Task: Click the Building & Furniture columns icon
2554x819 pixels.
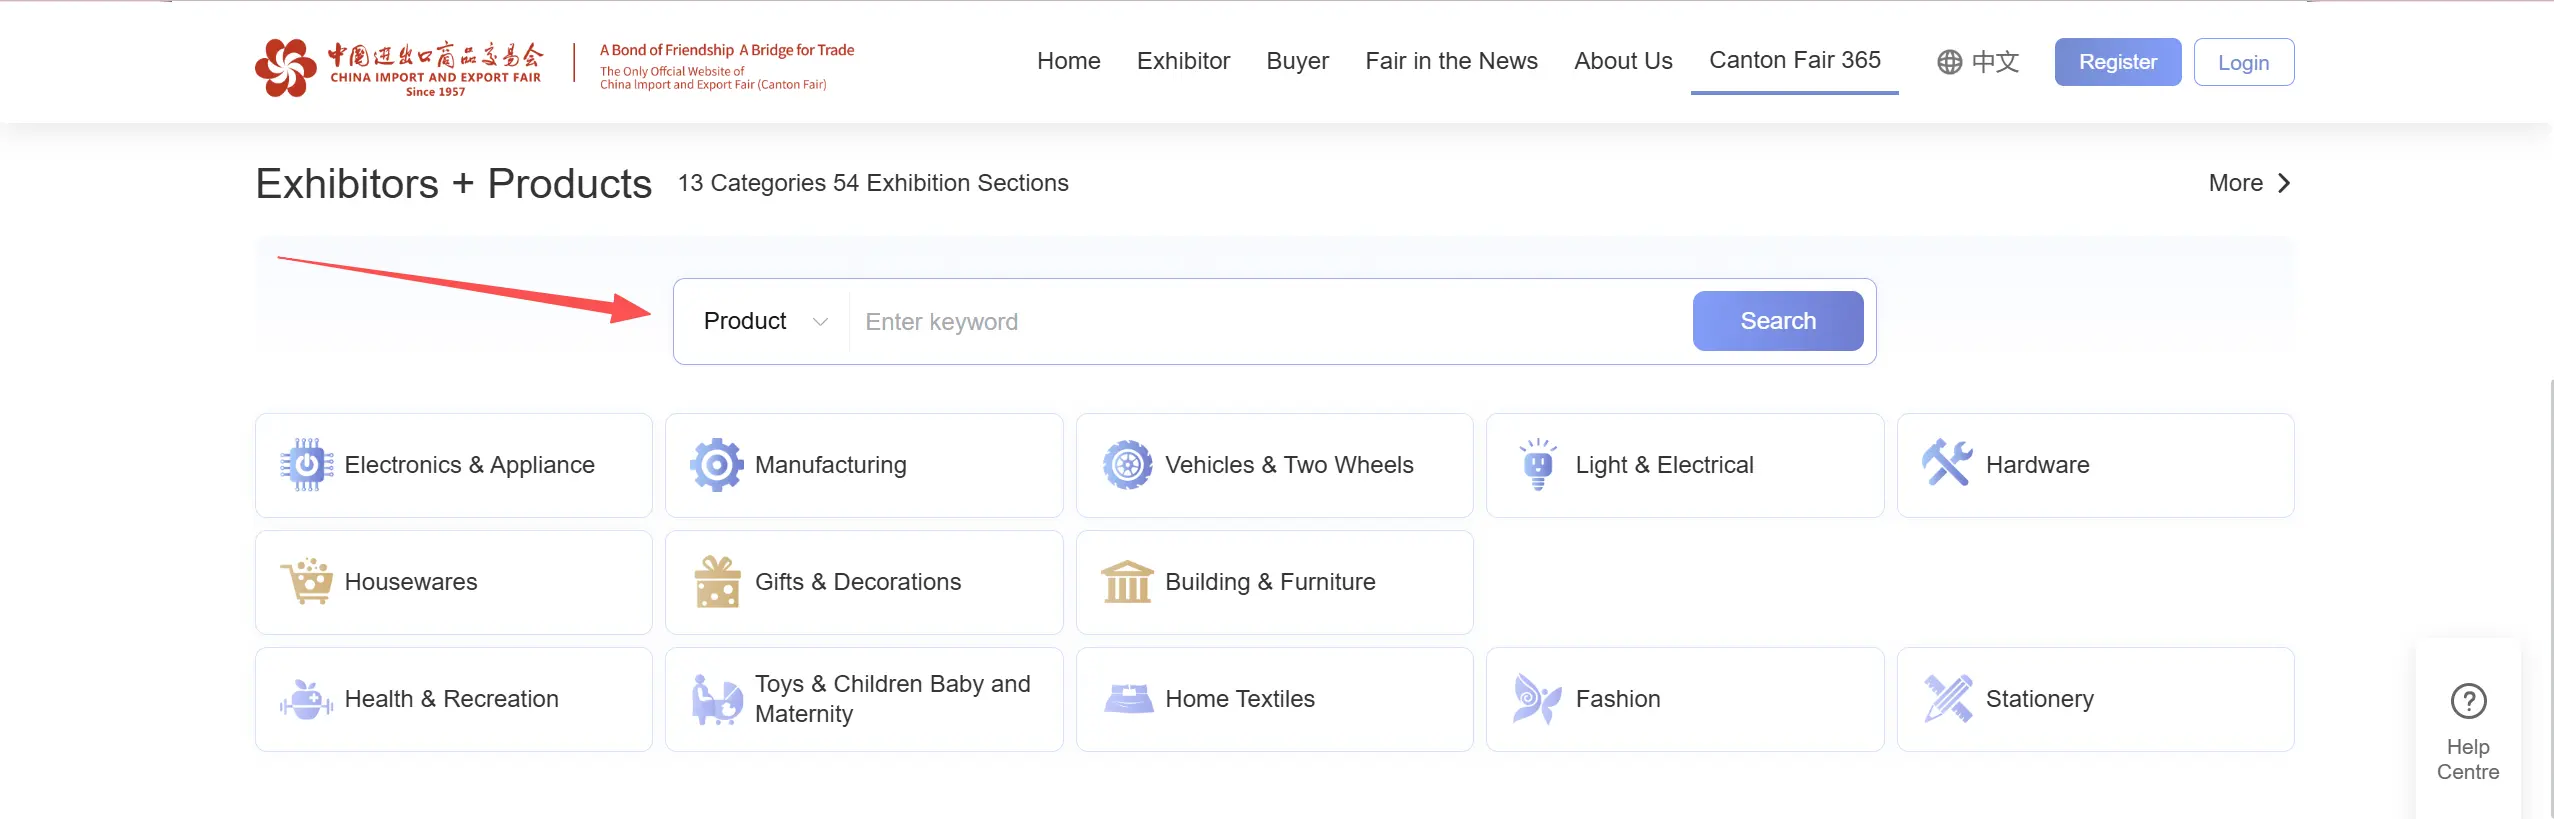Action: [x=1128, y=582]
